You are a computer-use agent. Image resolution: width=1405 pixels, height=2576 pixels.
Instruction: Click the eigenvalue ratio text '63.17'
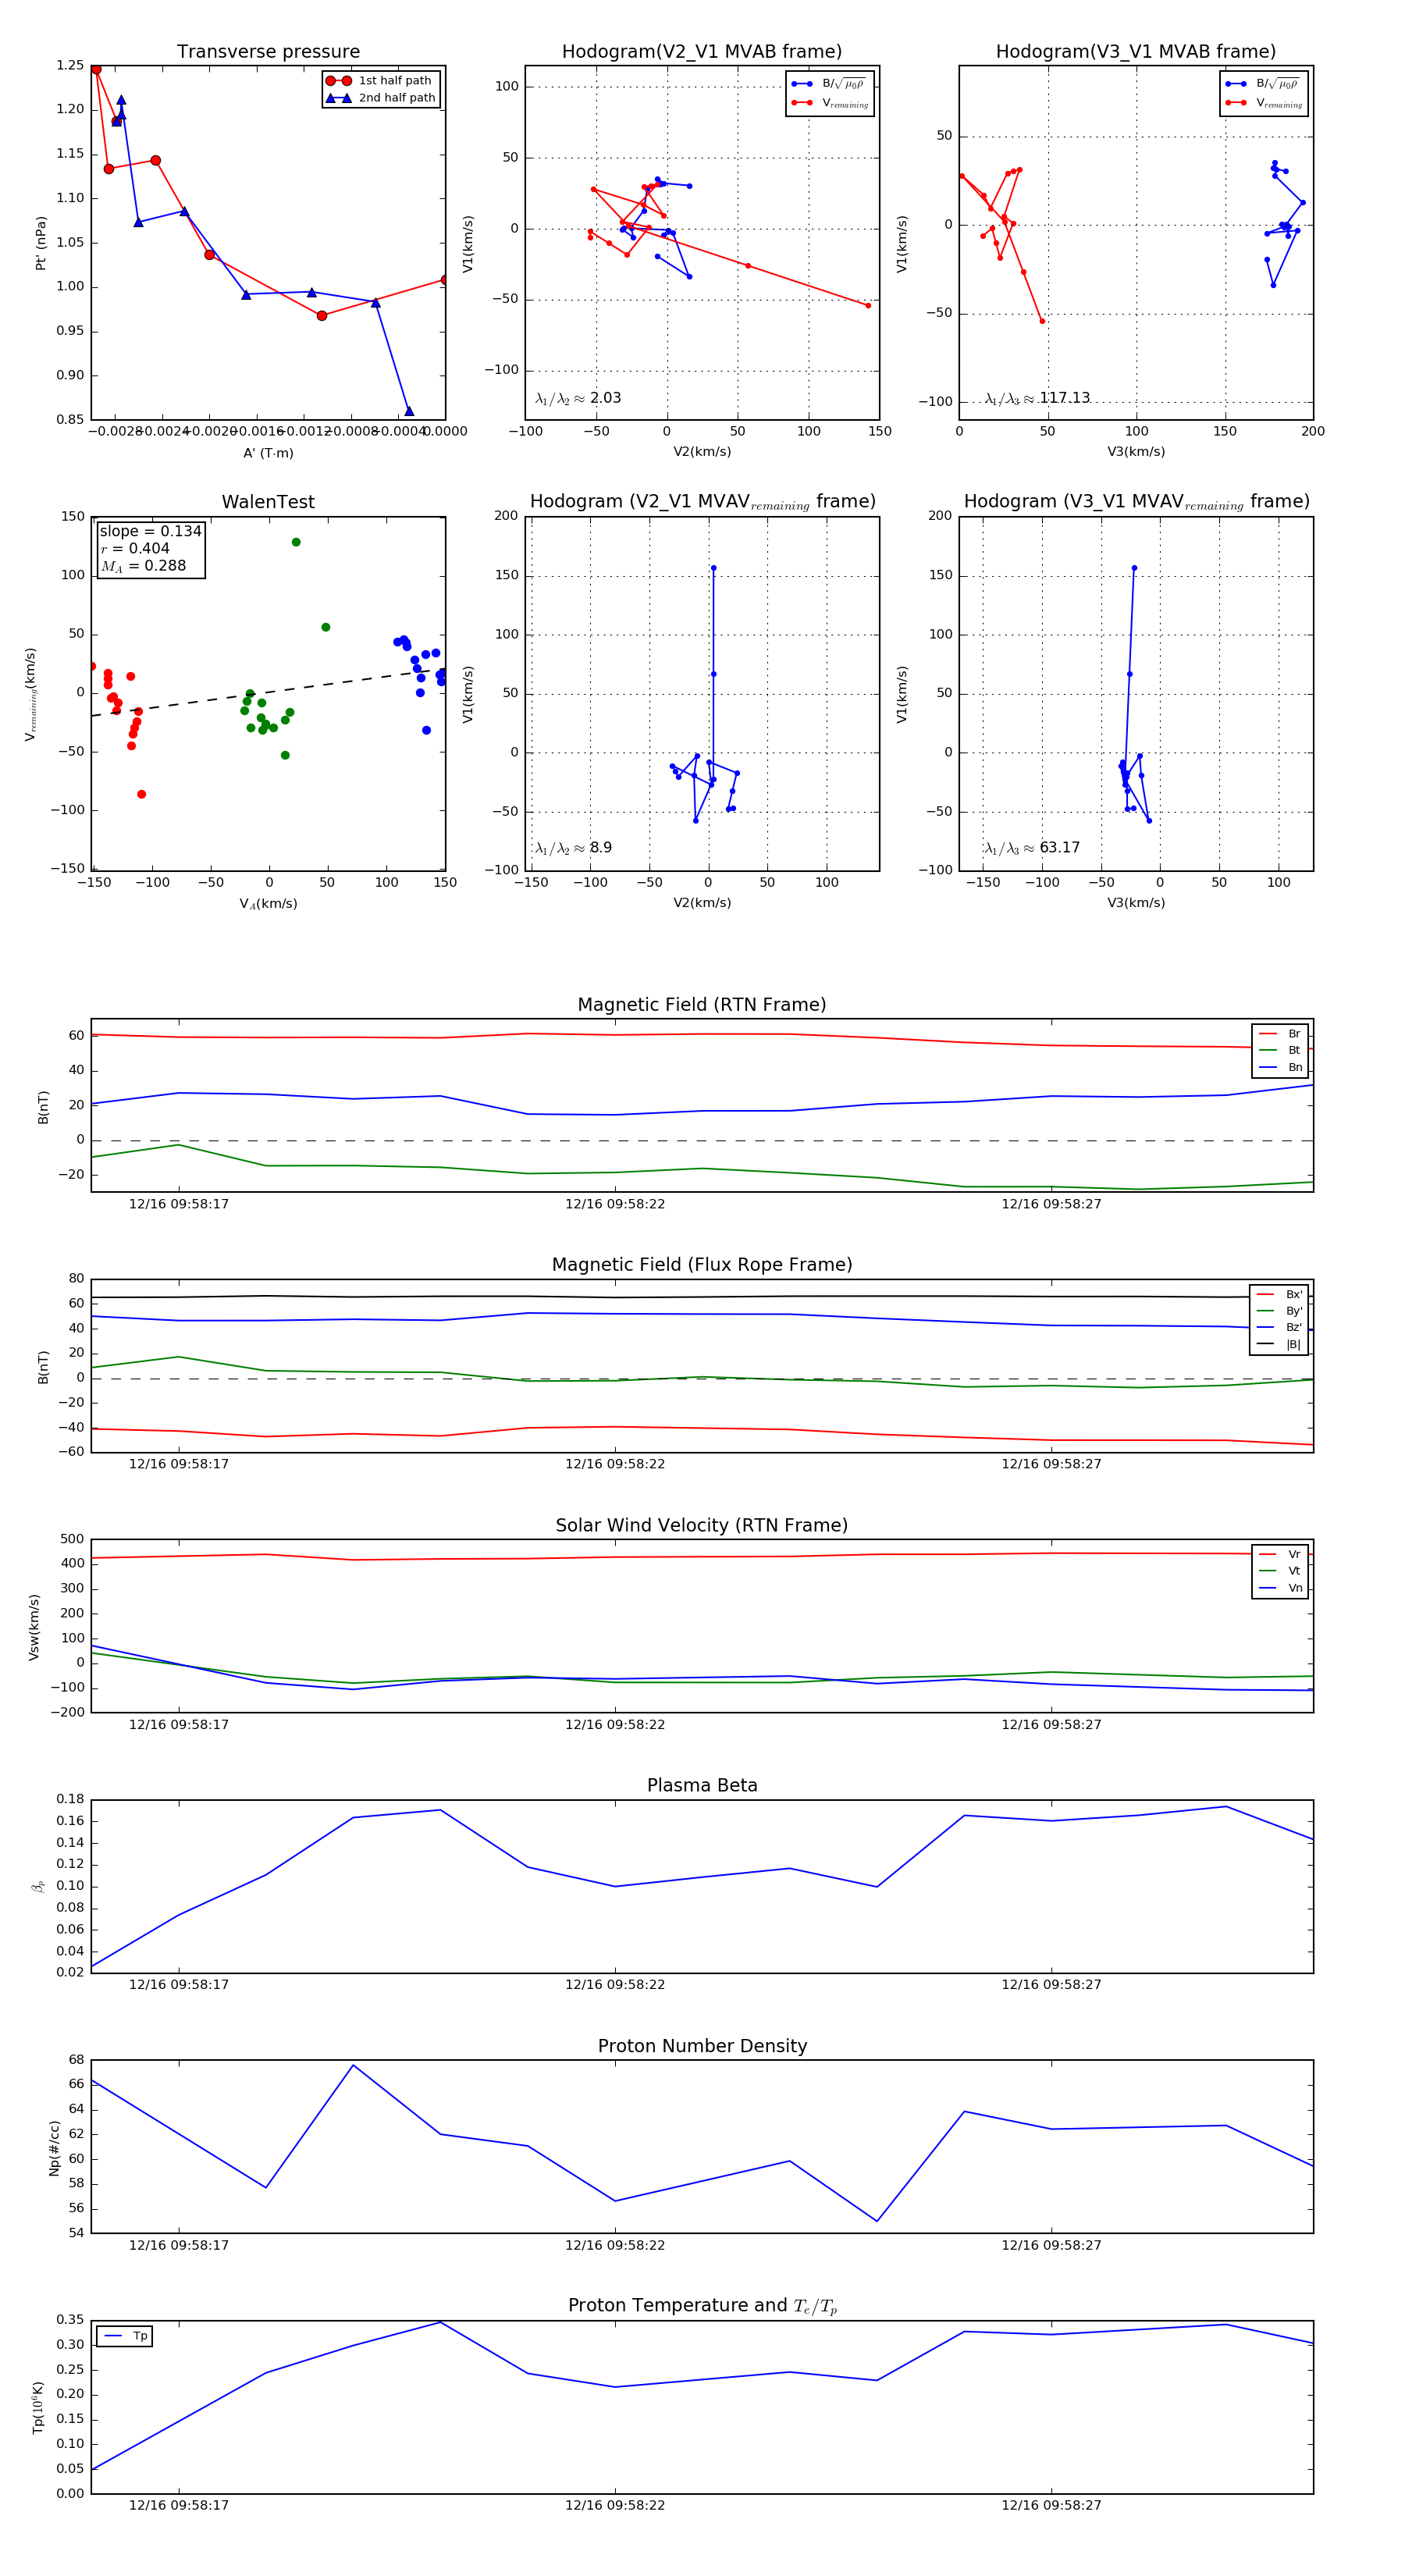click(1059, 848)
